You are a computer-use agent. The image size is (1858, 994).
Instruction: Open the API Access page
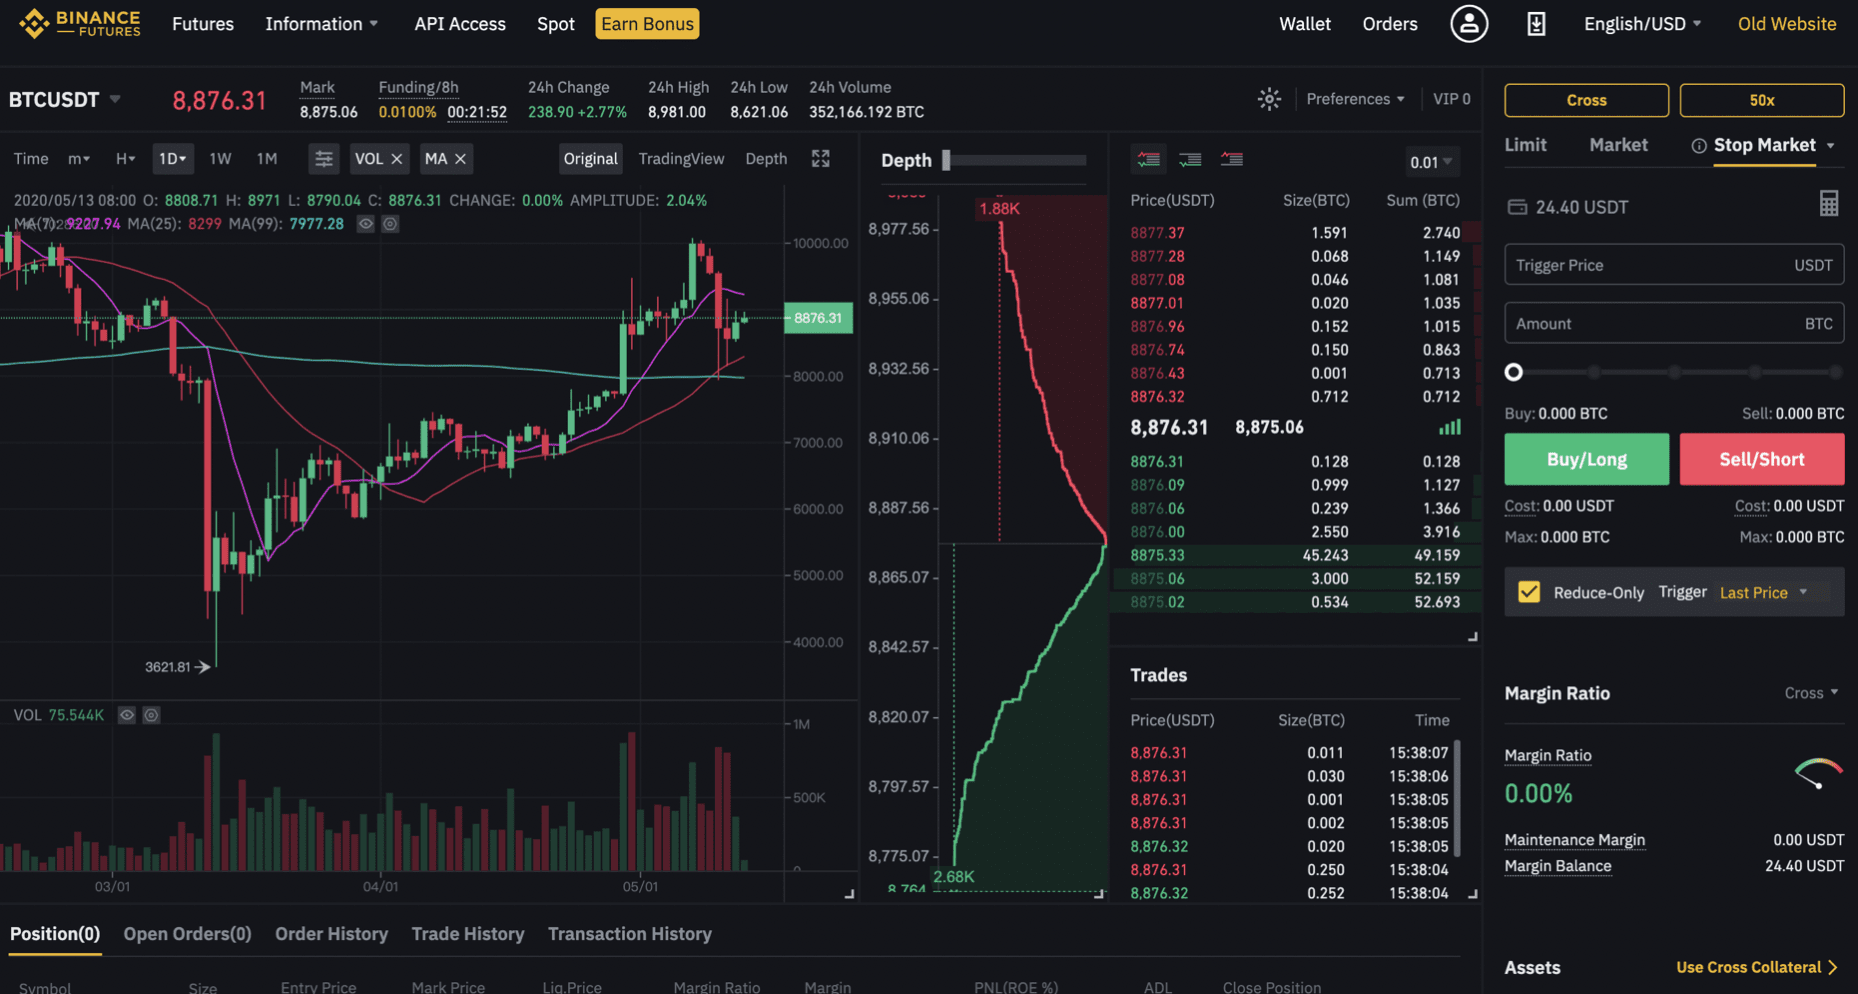tap(460, 23)
